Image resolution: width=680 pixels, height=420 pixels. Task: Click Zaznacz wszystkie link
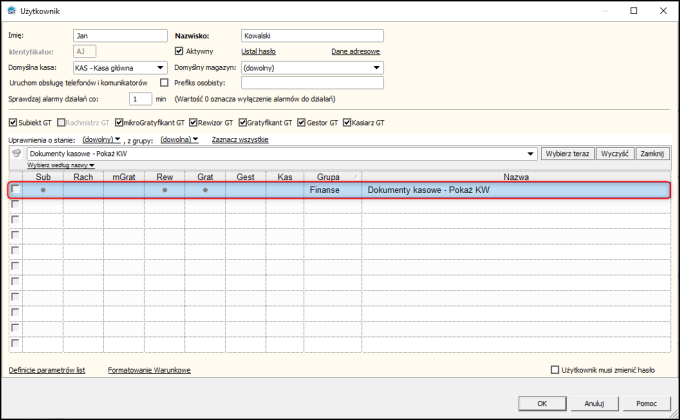(240, 139)
